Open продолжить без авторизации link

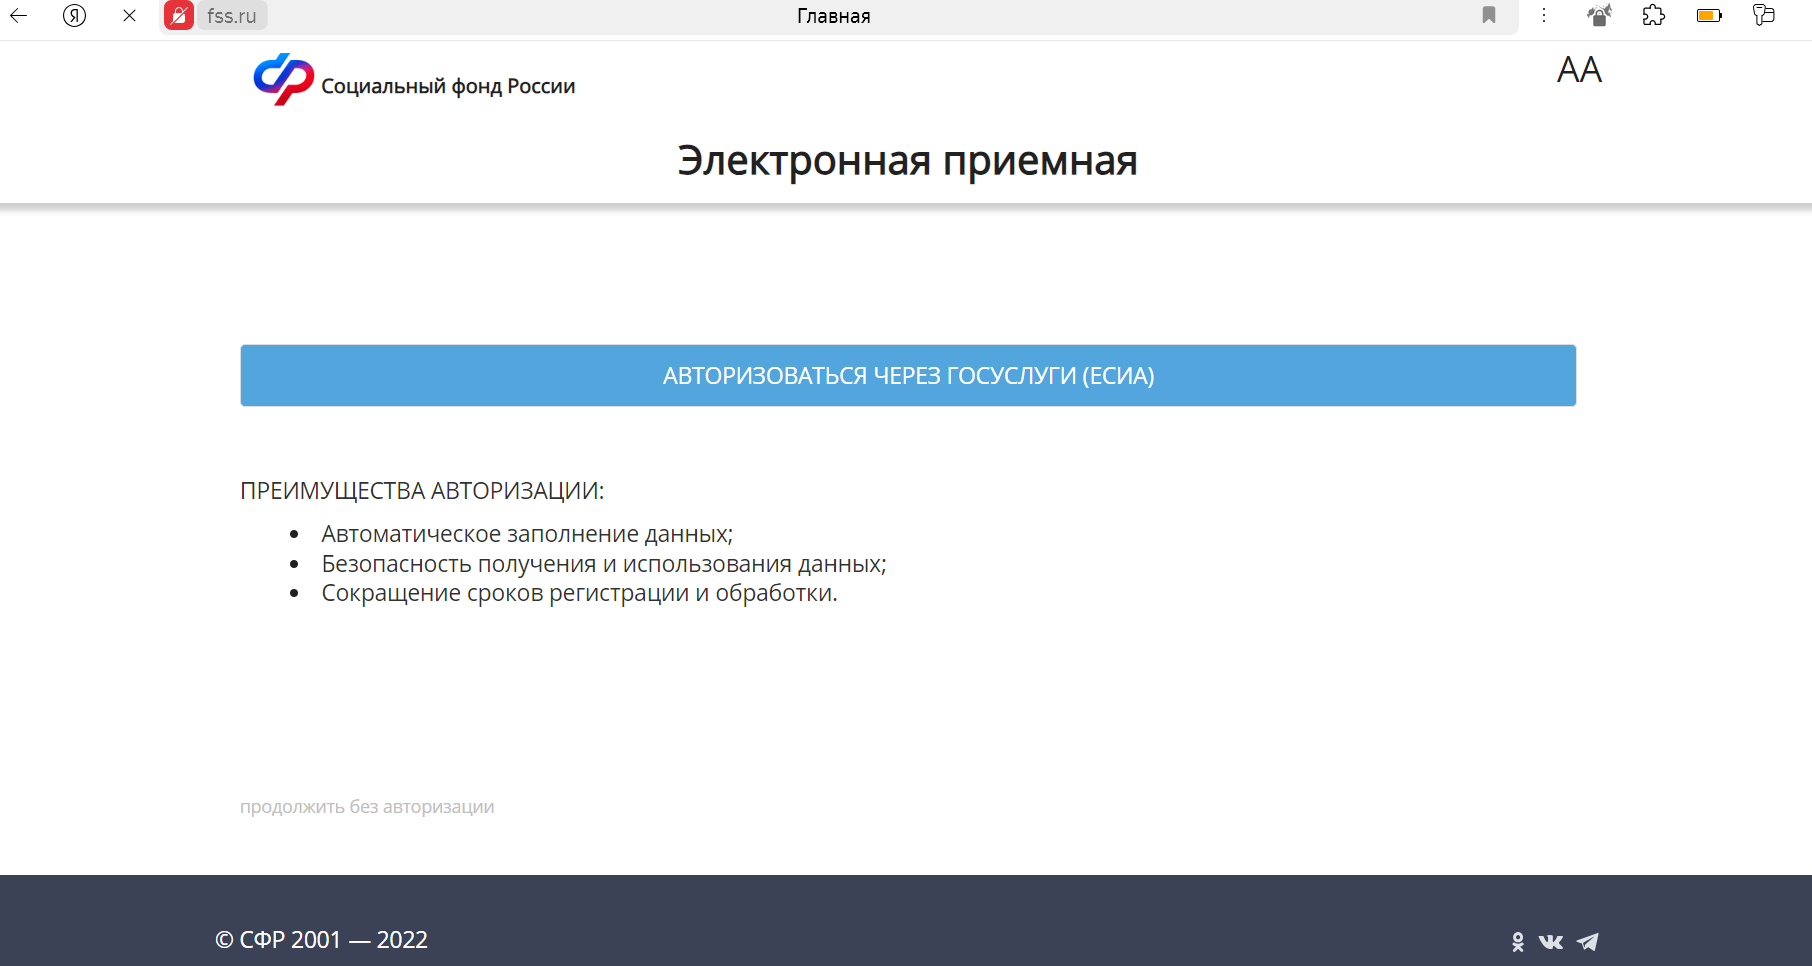coord(366,807)
